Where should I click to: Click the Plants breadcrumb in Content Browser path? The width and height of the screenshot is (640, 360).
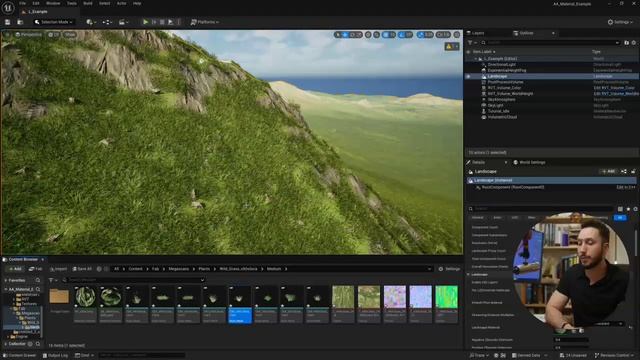(204, 269)
